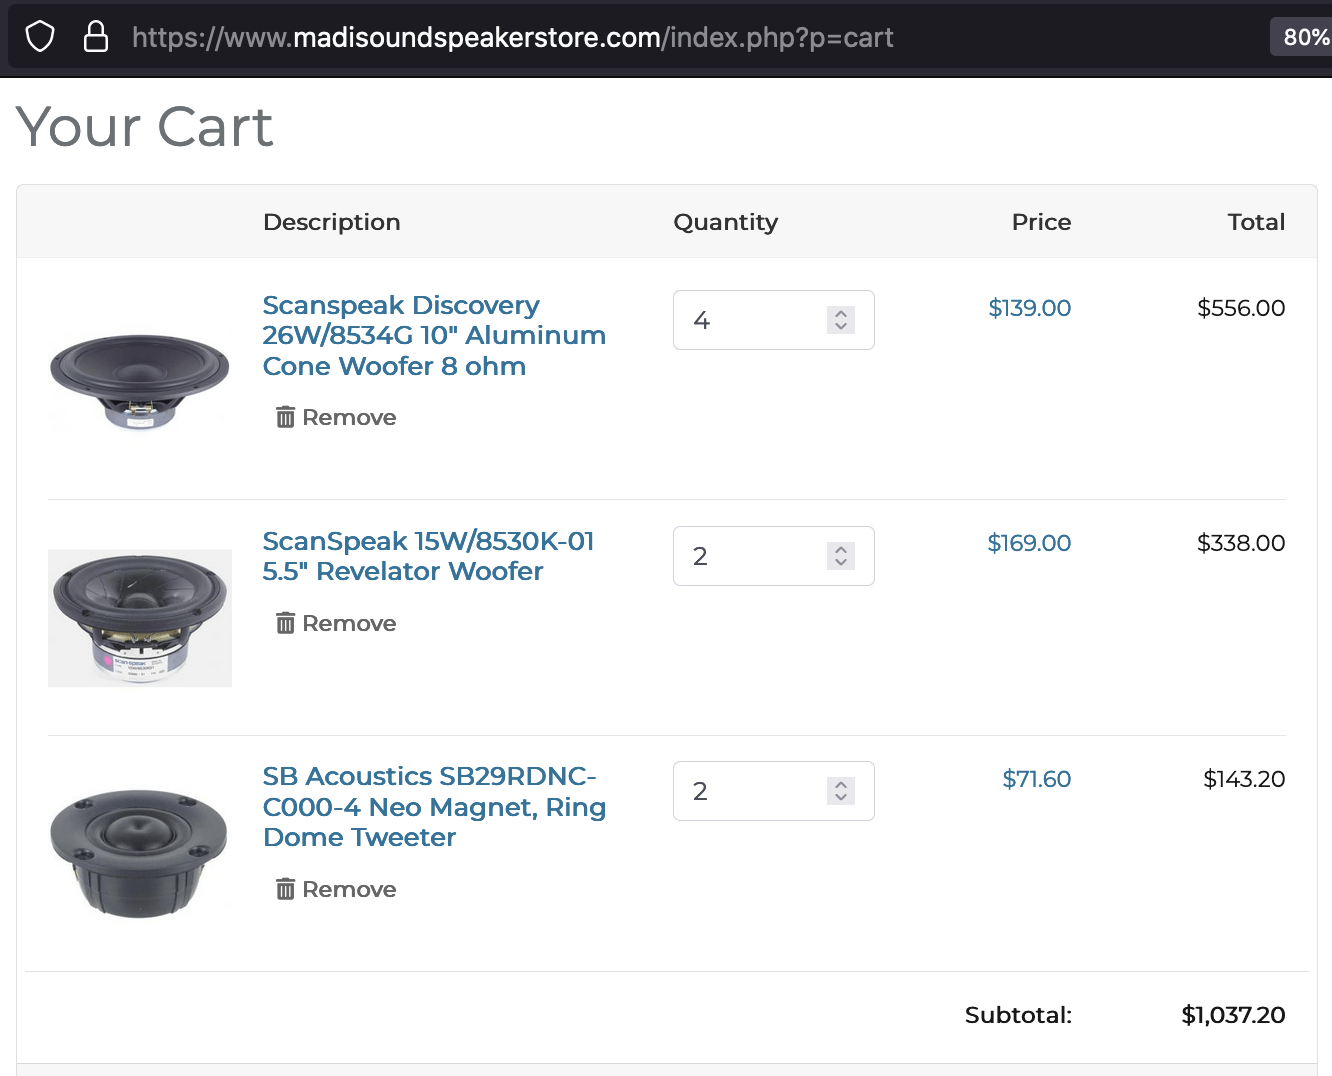This screenshot has height=1076, width=1332.
Task: Open ScanSpeak 15W/8530K-01 Revelator Woofer link
Action: coord(428,556)
